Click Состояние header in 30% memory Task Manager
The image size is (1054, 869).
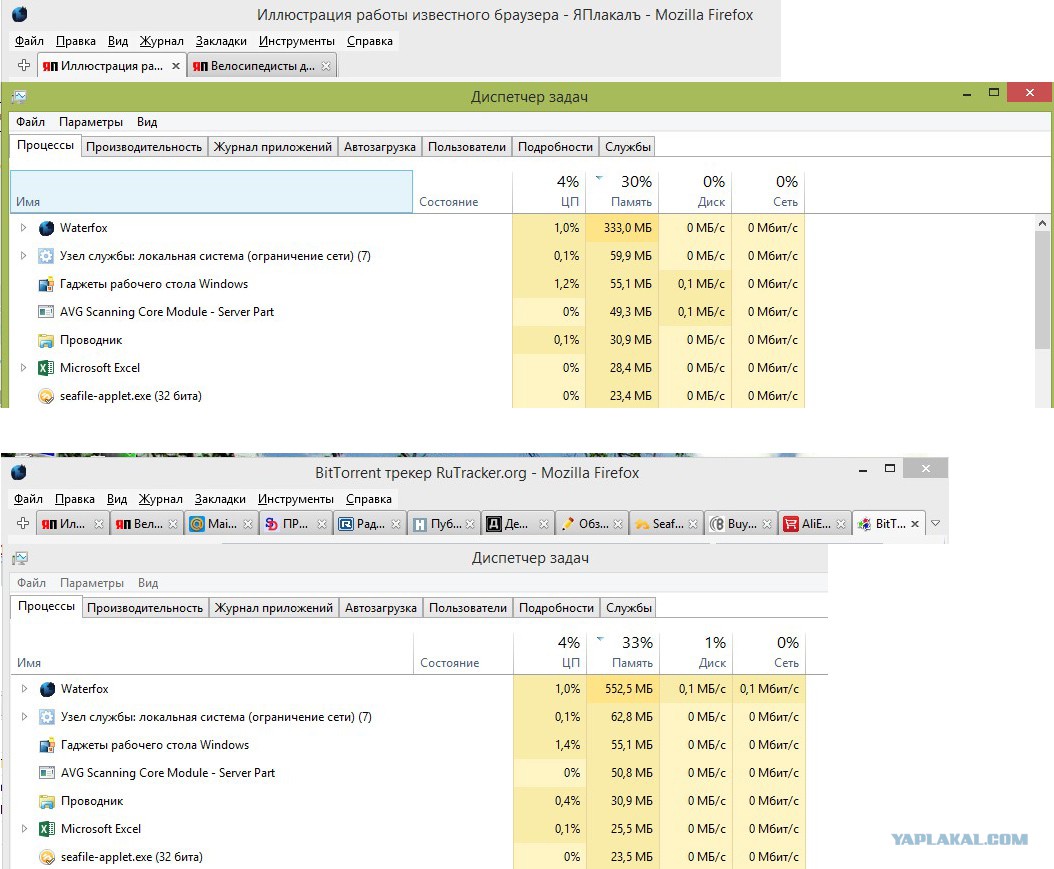(462, 192)
